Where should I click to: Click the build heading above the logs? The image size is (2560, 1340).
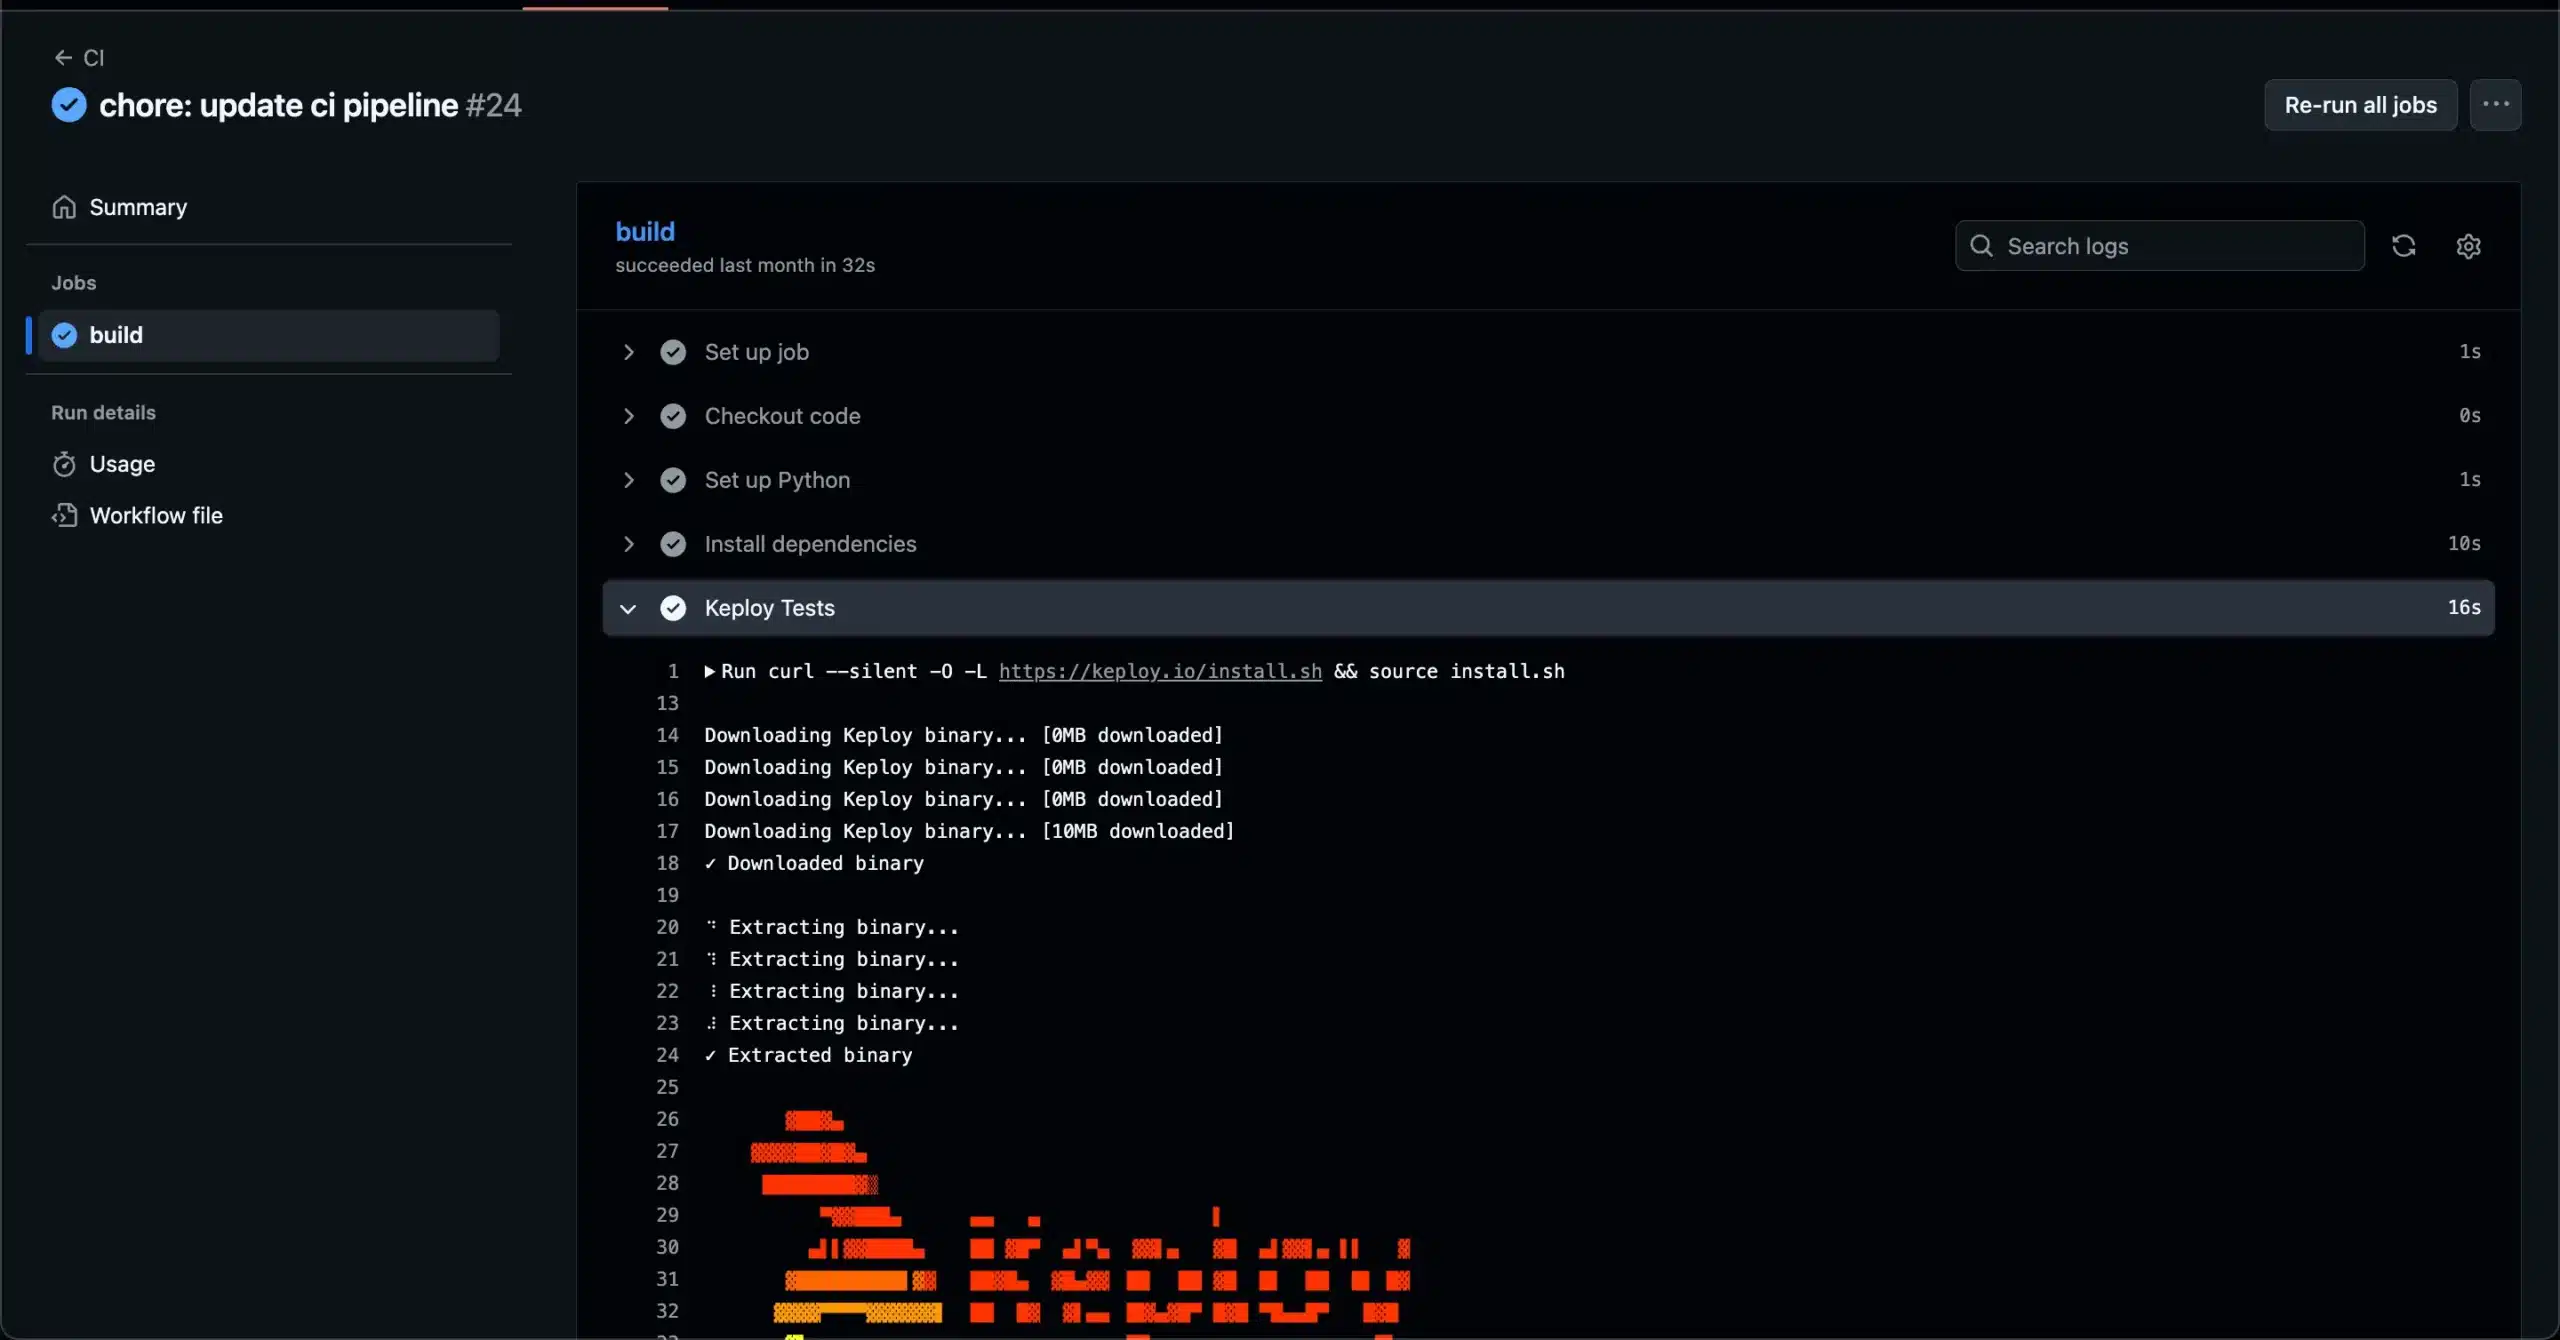[x=646, y=231]
